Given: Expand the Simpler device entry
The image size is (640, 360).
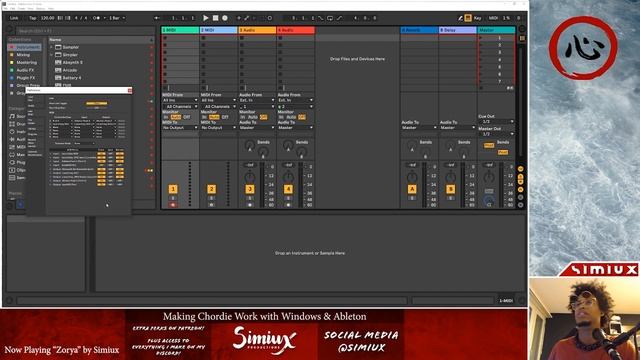Looking at the screenshot, I should point(51,55).
